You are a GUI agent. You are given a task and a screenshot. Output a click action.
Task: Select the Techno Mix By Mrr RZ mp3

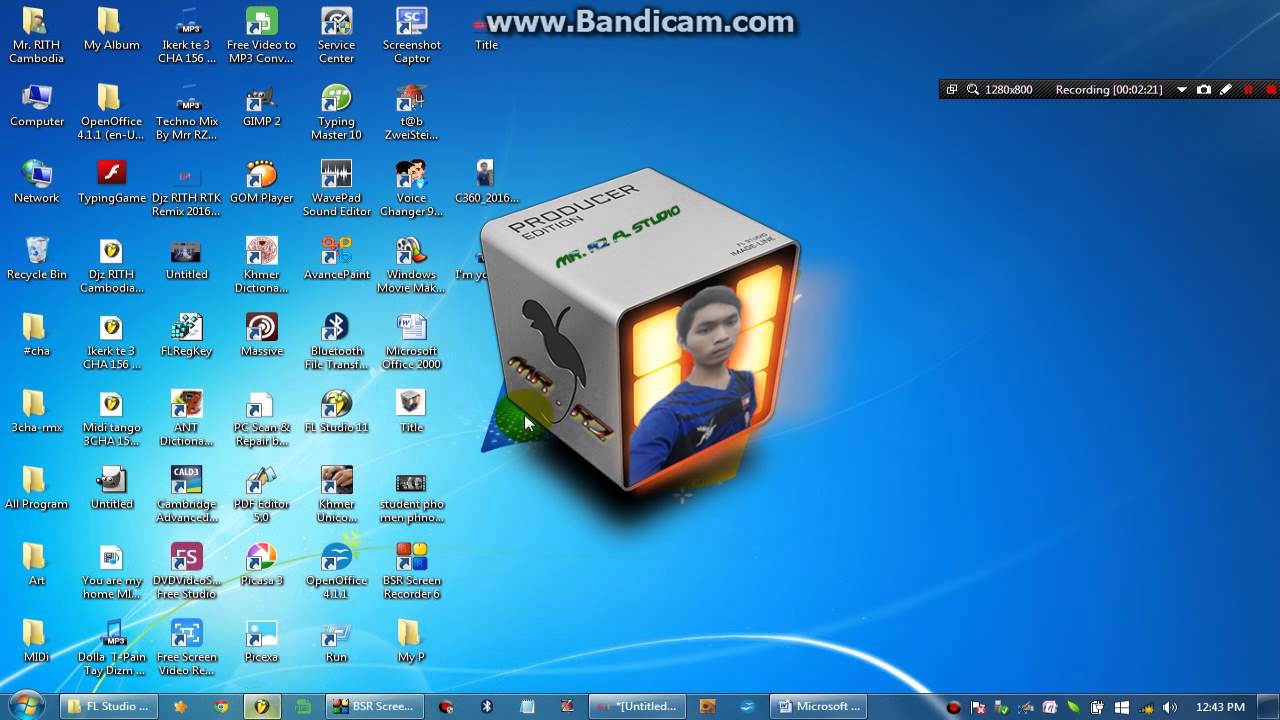[x=186, y=112]
